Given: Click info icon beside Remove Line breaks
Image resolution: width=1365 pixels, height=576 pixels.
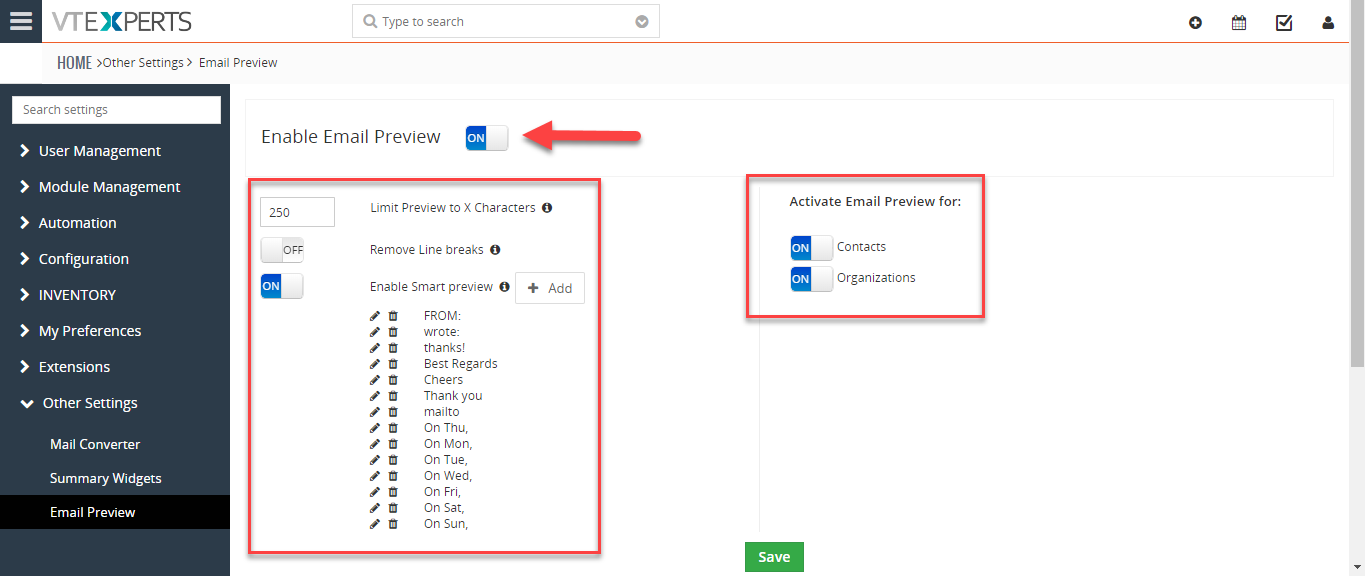Looking at the screenshot, I should (x=495, y=250).
